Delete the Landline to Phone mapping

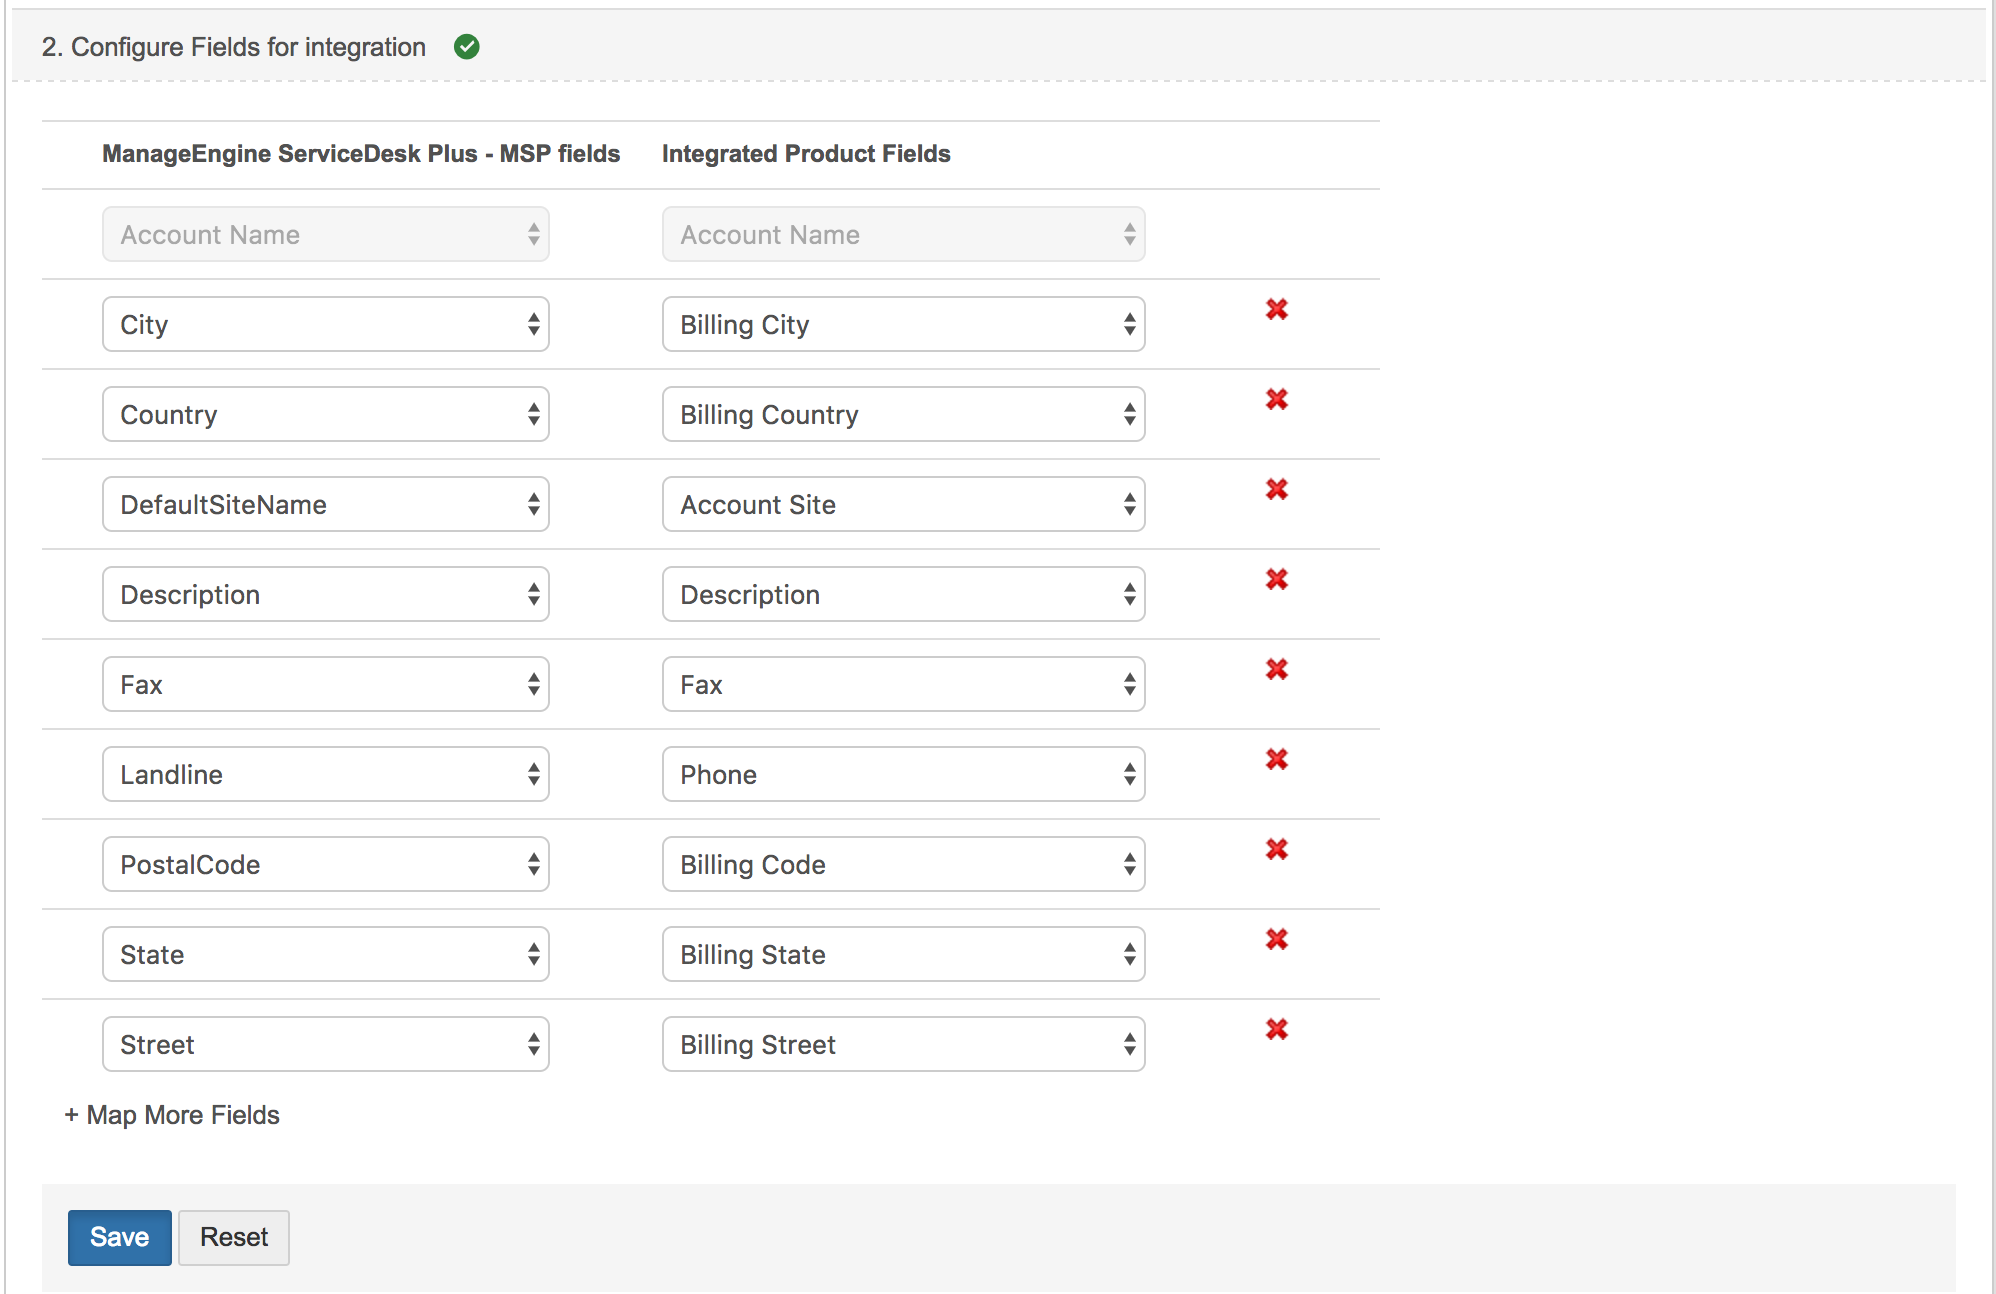[1276, 760]
